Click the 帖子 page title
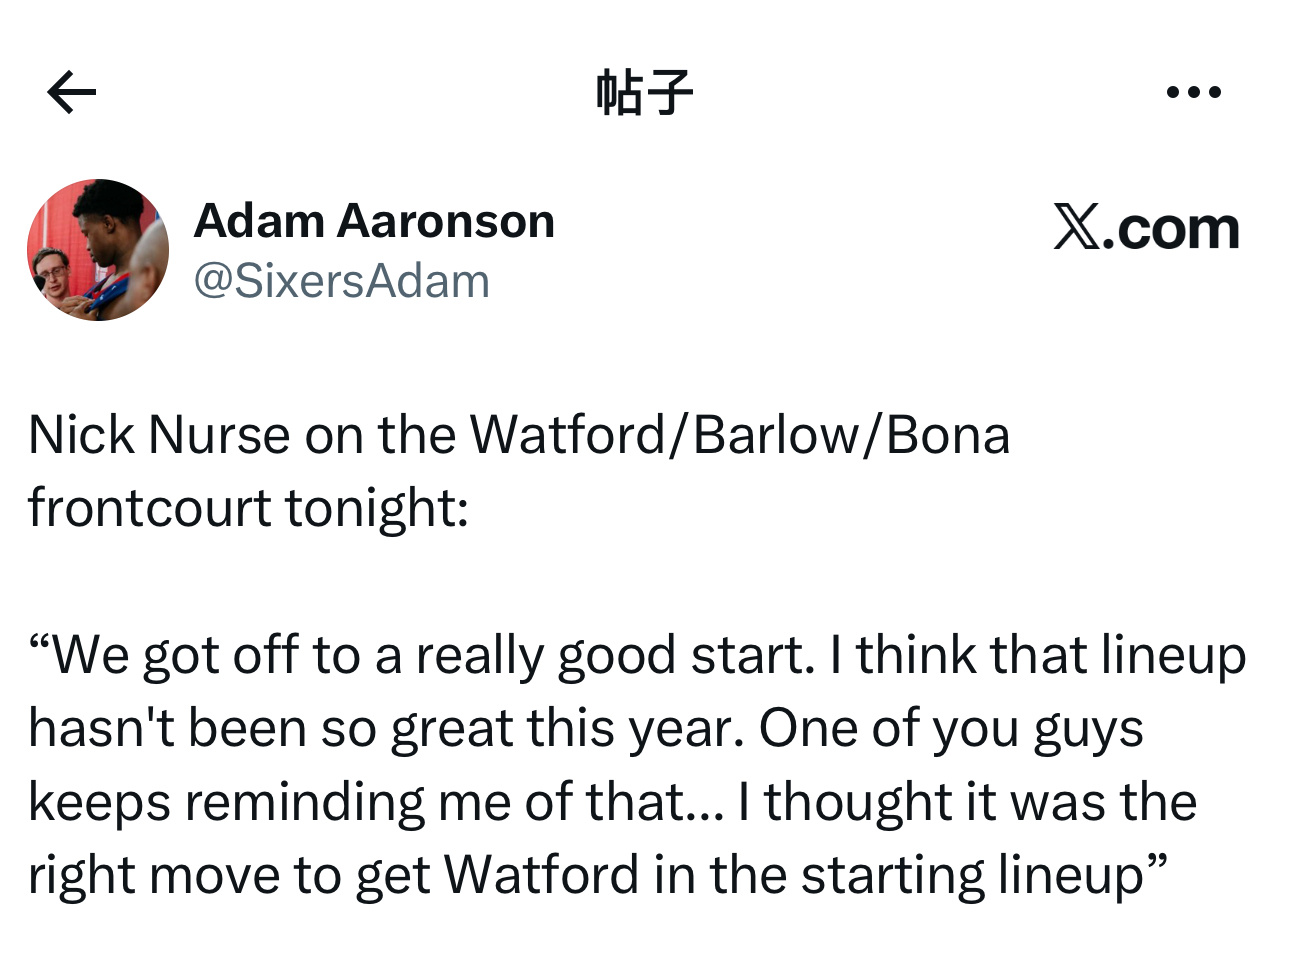Viewport: 1290px width, 963px height. pos(644,92)
